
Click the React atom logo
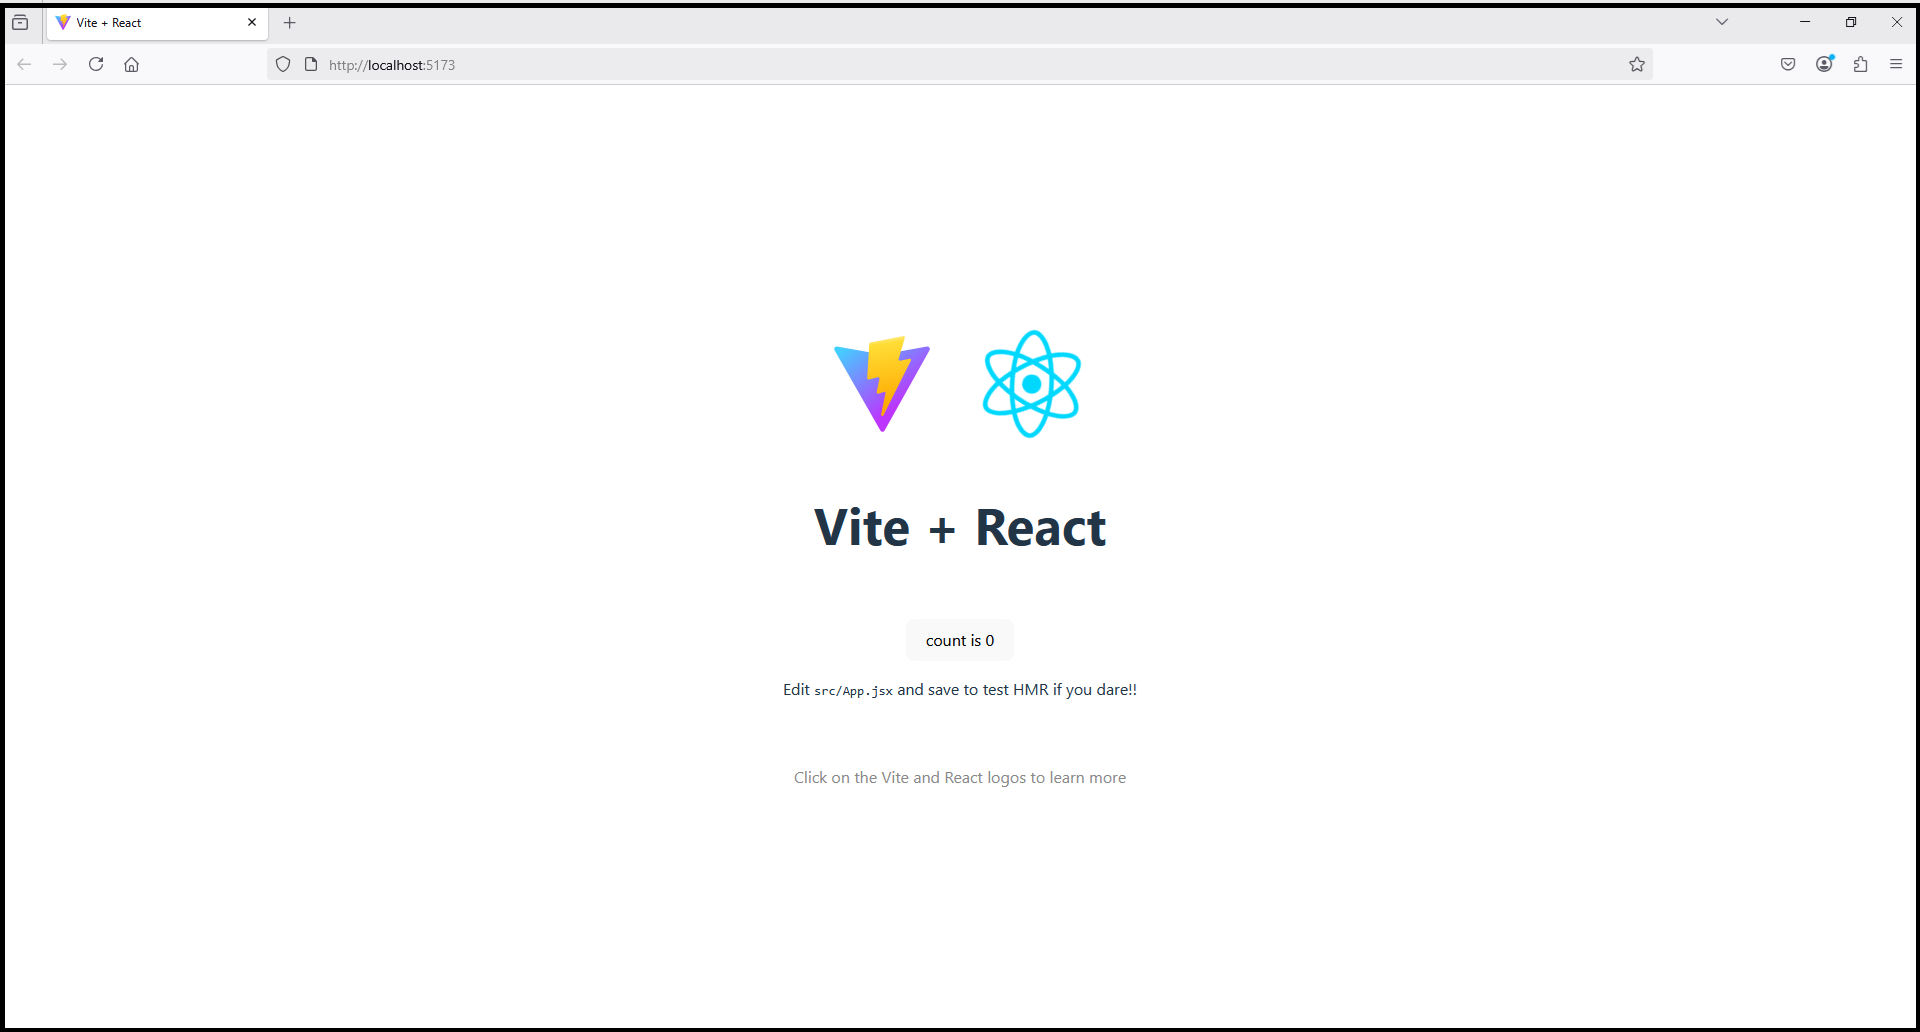1032,384
